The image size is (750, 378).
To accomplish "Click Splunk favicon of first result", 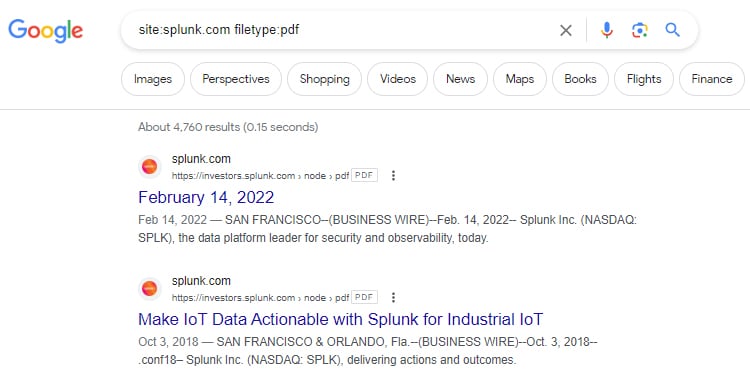I will (x=150, y=167).
